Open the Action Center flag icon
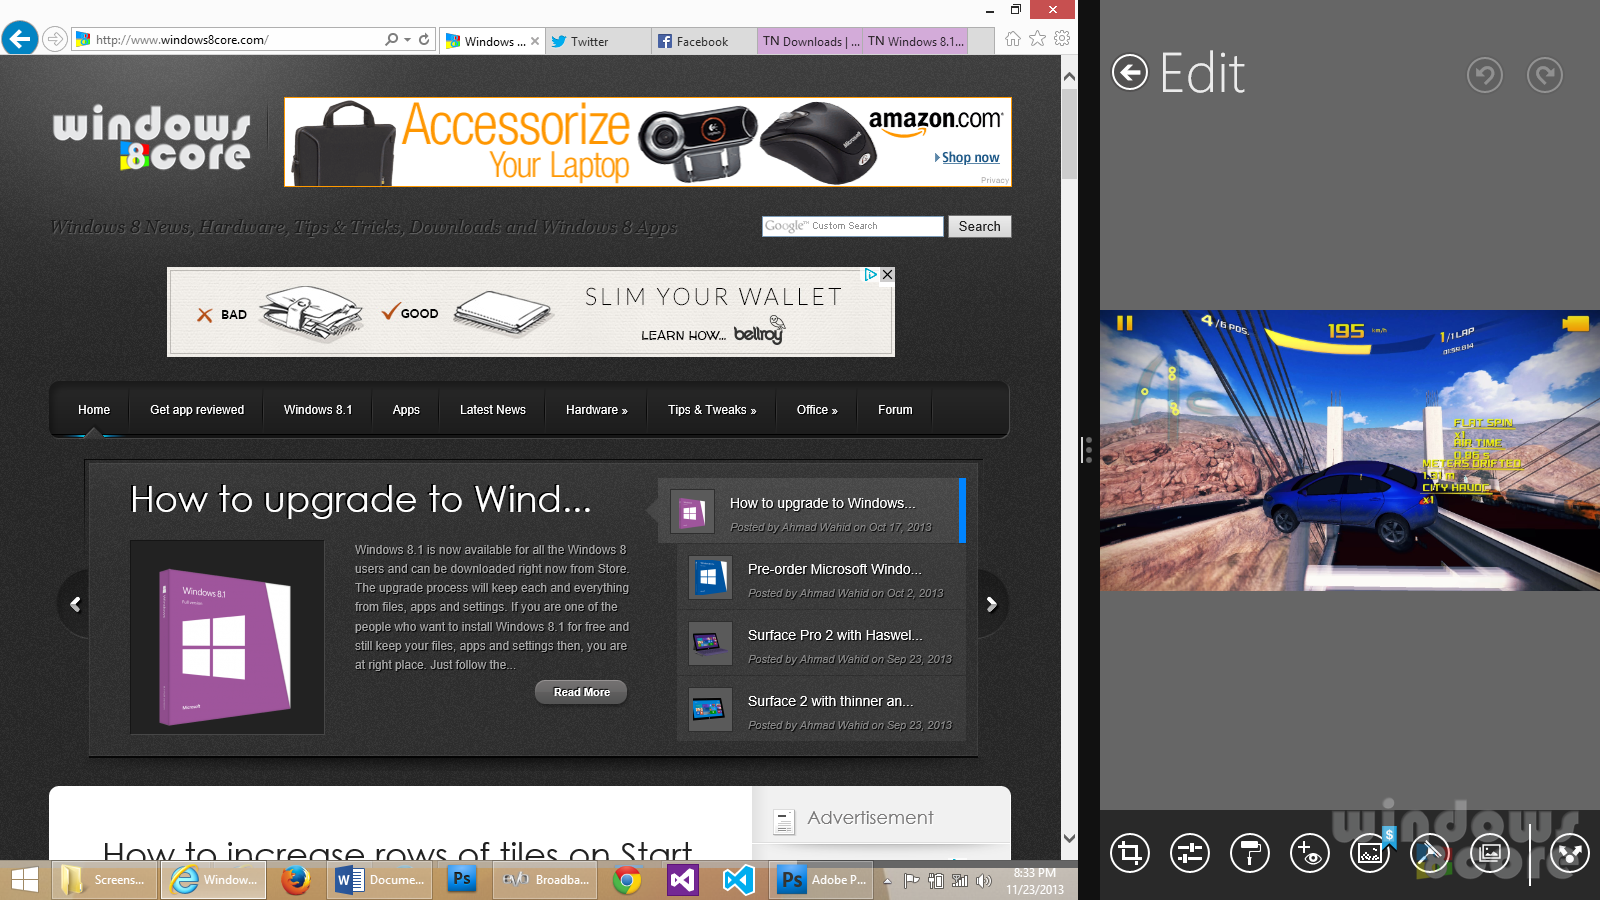1600x900 pixels. coord(911,881)
